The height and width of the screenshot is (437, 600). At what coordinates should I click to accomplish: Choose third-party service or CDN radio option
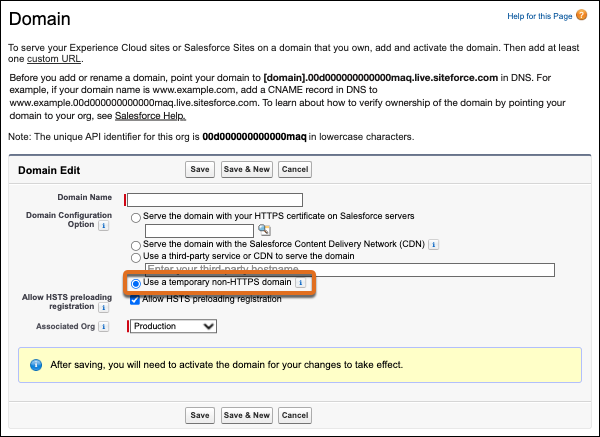pos(136,257)
